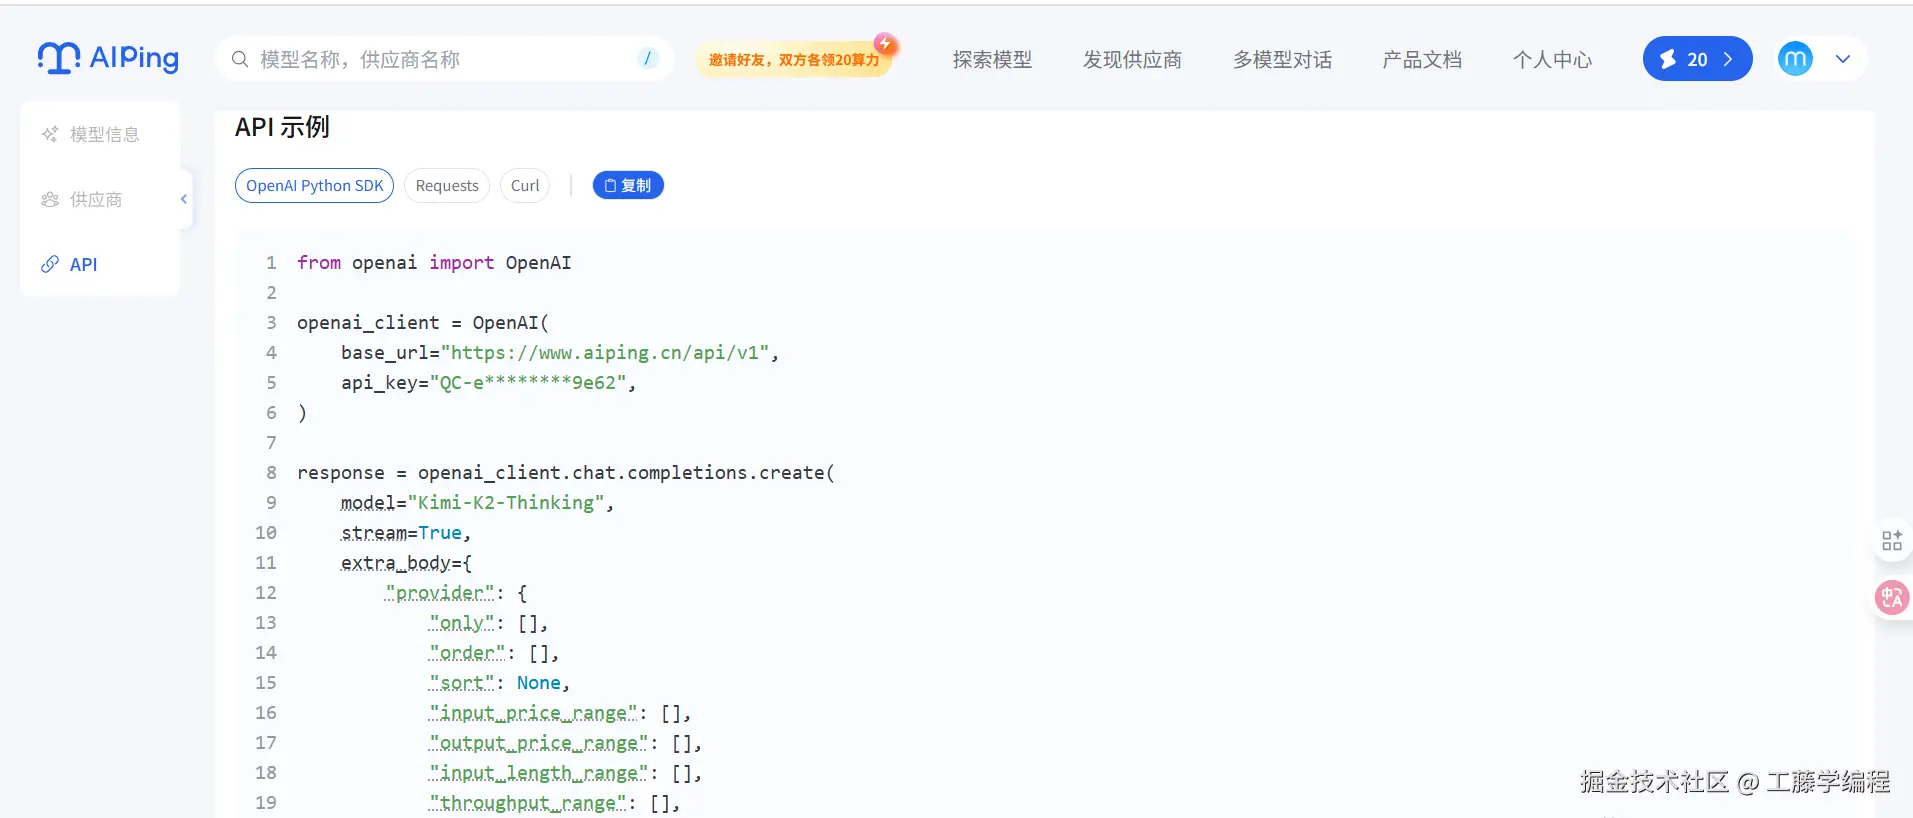Image resolution: width=1913 pixels, height=818 pixels.
Task: Click the "throughput_range" key
Action: tap(528, 803)
